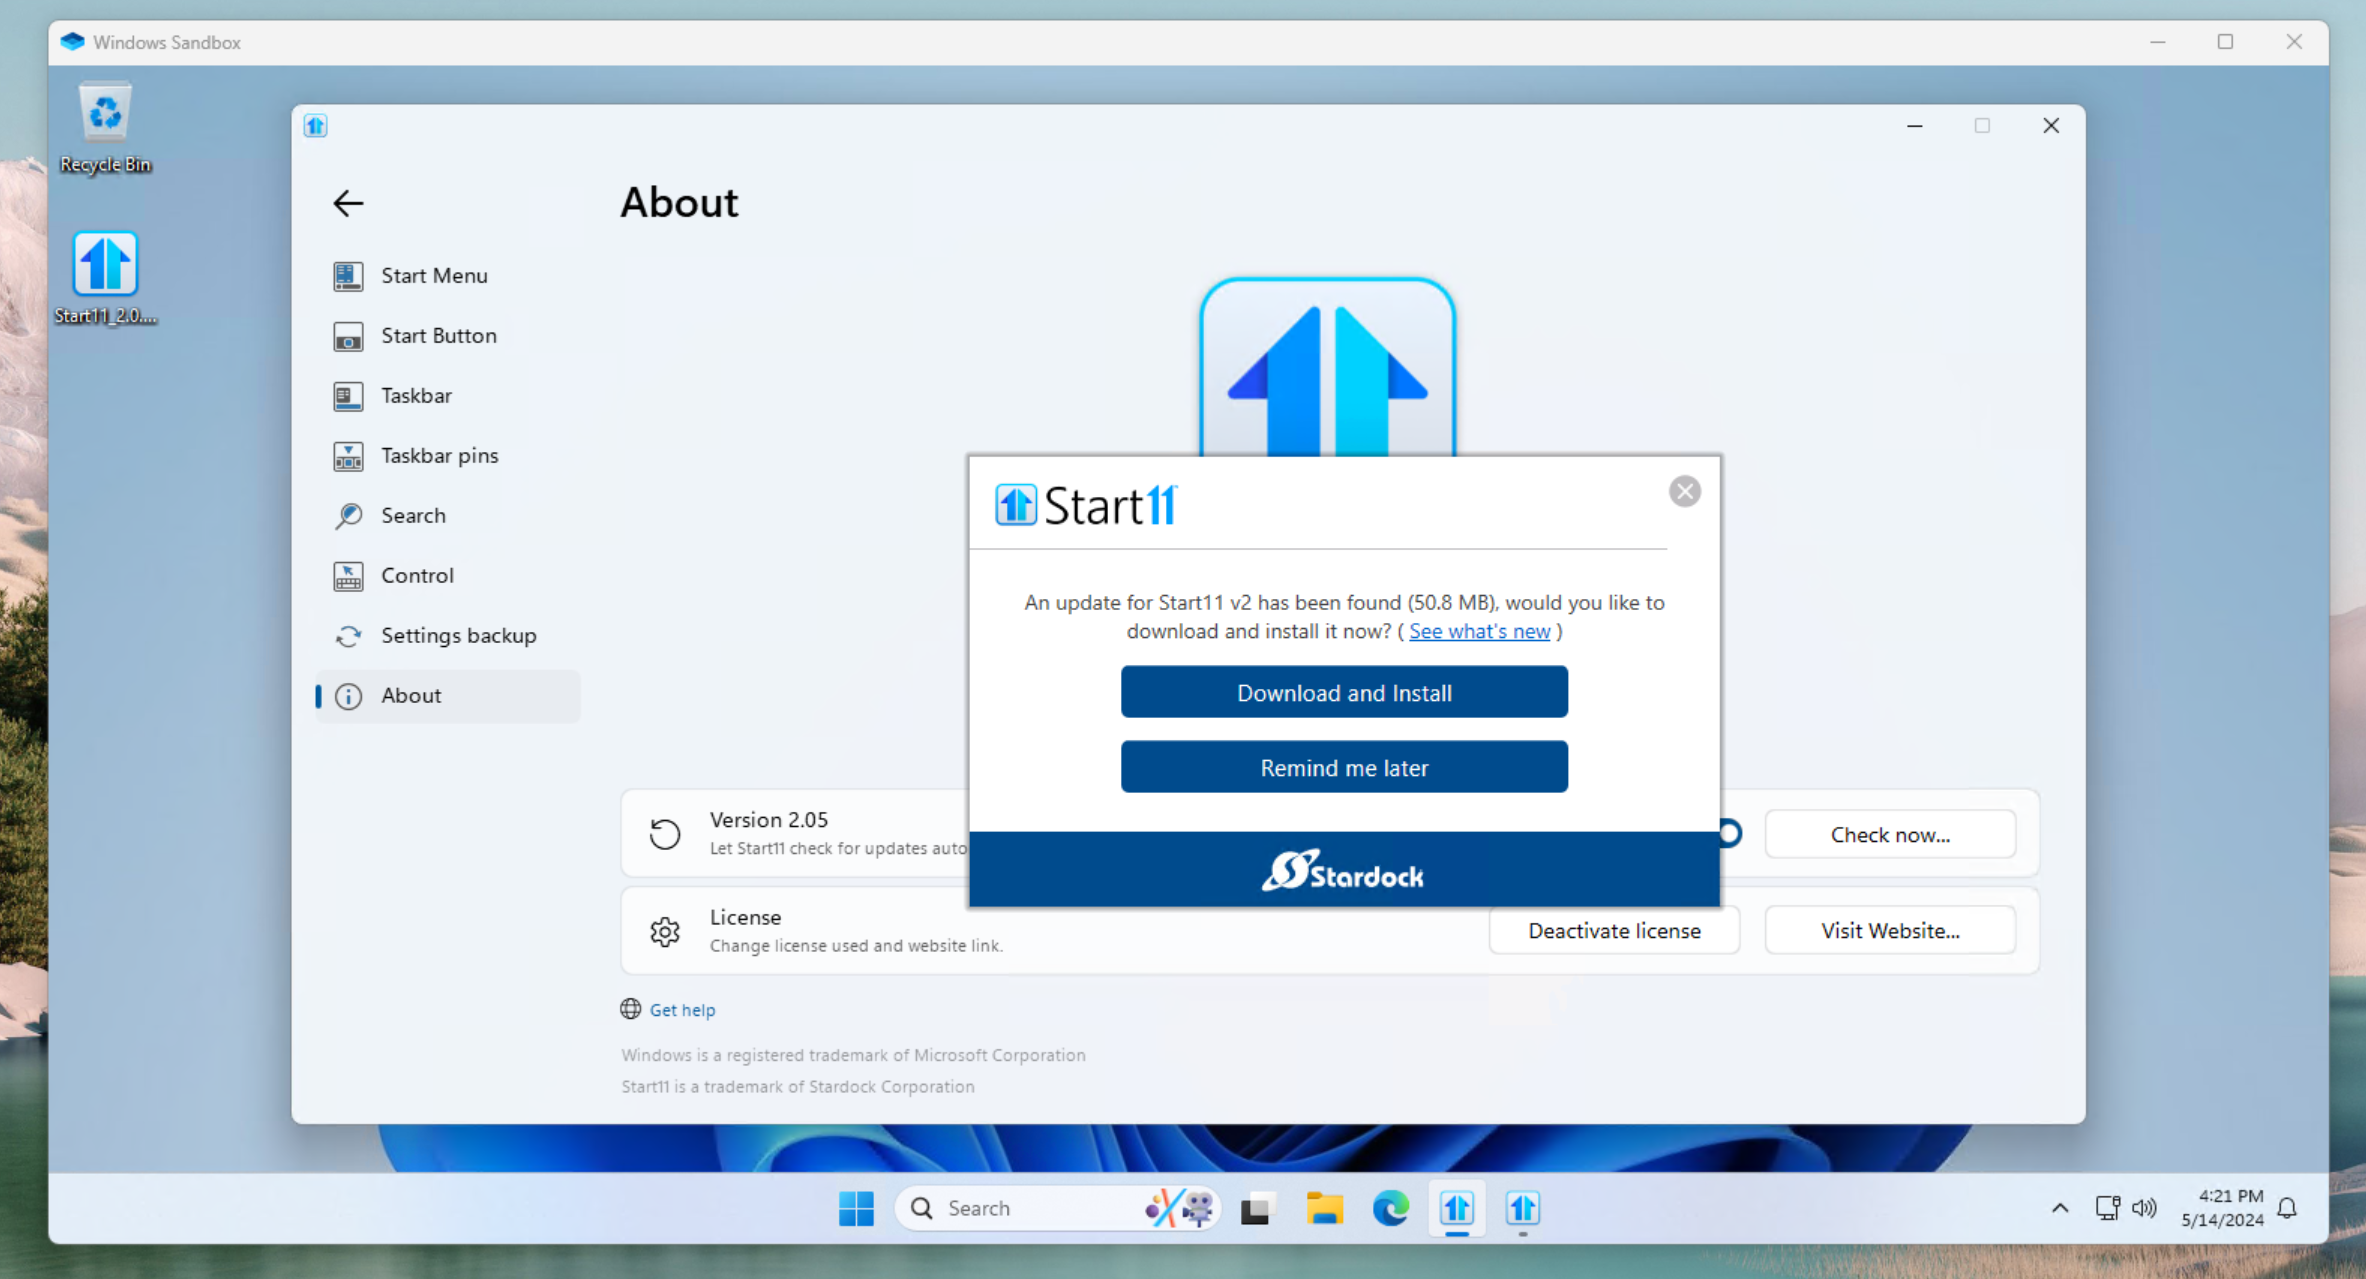The image size is (2366, 1279).
Task: Click the Version refresh icon
Action: coord(665,834)
